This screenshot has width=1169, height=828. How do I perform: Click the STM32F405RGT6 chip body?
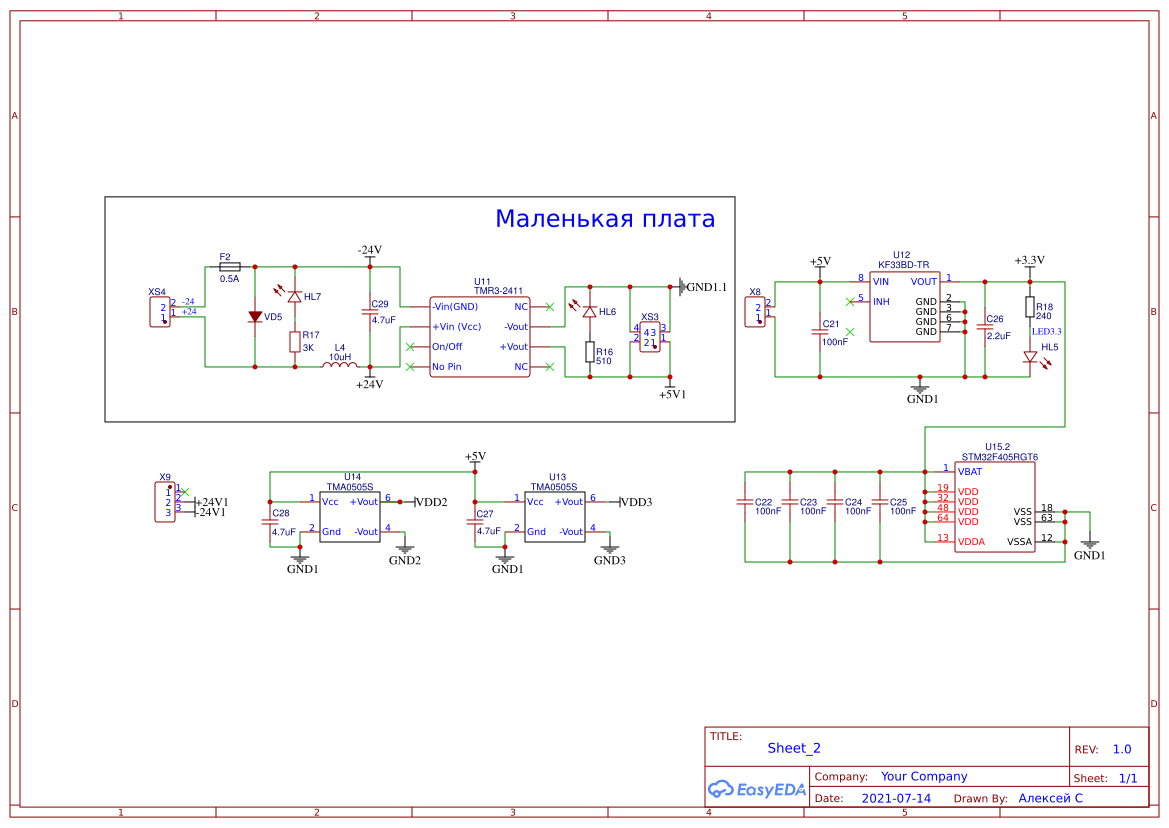(995, 507)
